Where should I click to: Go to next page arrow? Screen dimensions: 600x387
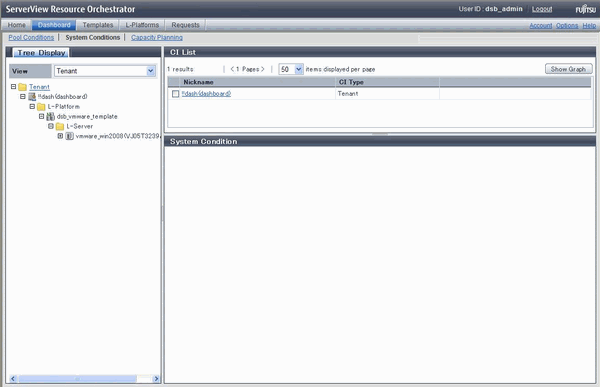262,69
